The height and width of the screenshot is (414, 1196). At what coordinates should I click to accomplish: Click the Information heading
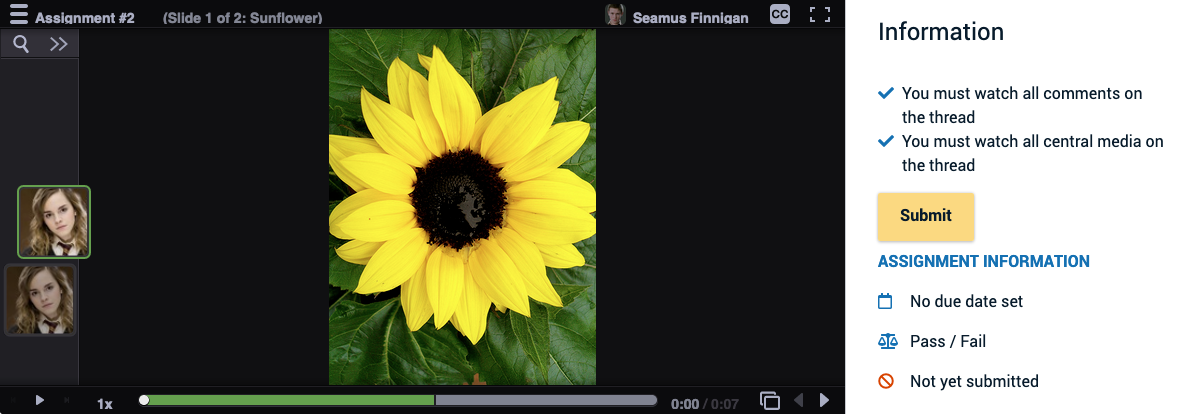[940, 32]
